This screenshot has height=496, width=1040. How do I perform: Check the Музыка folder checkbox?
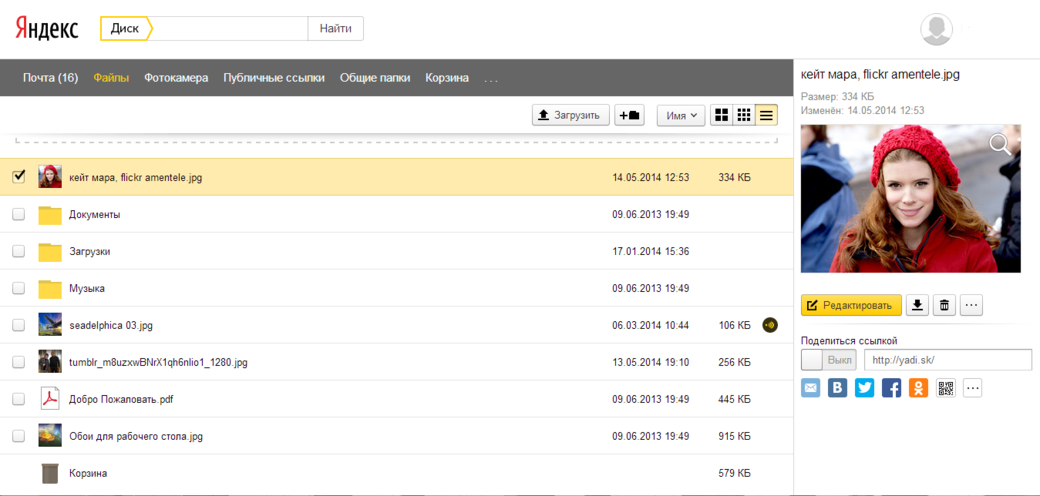(19, 288)
